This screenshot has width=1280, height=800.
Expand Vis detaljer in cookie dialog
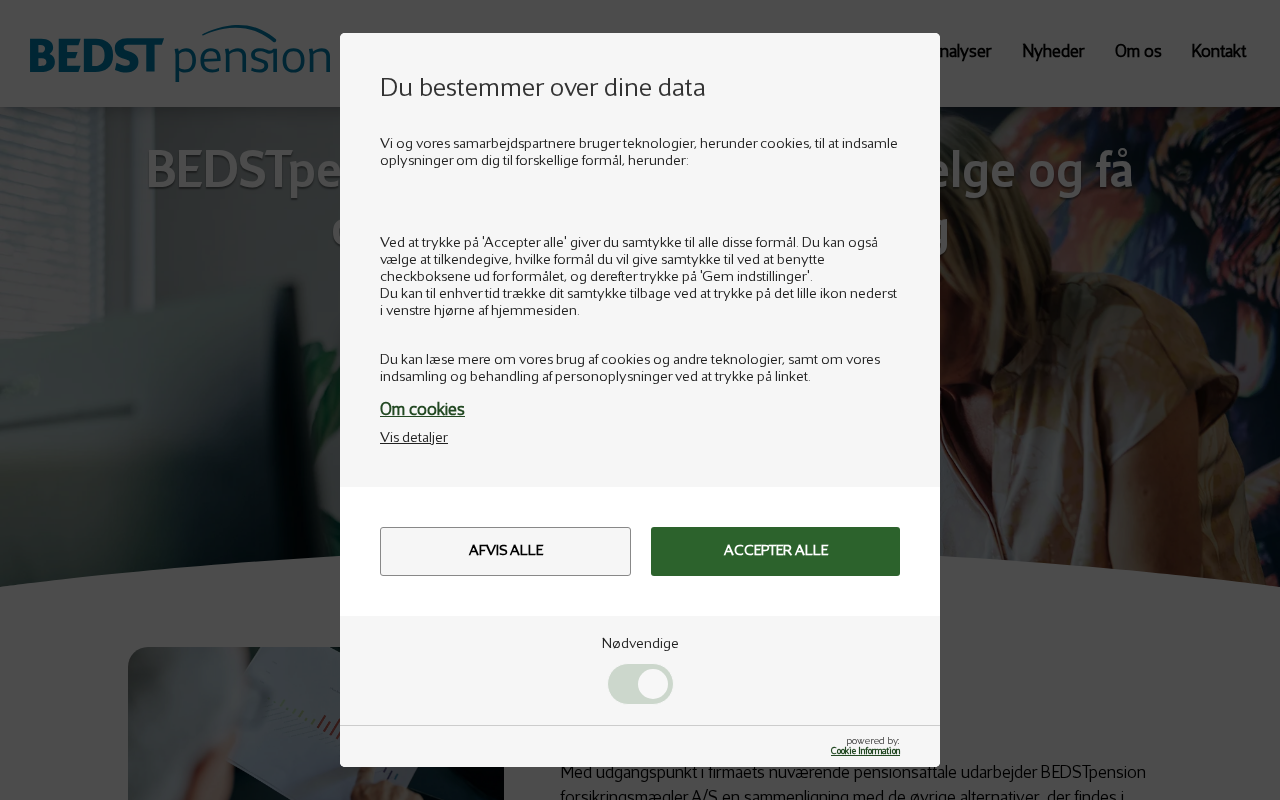pos(414,437)
